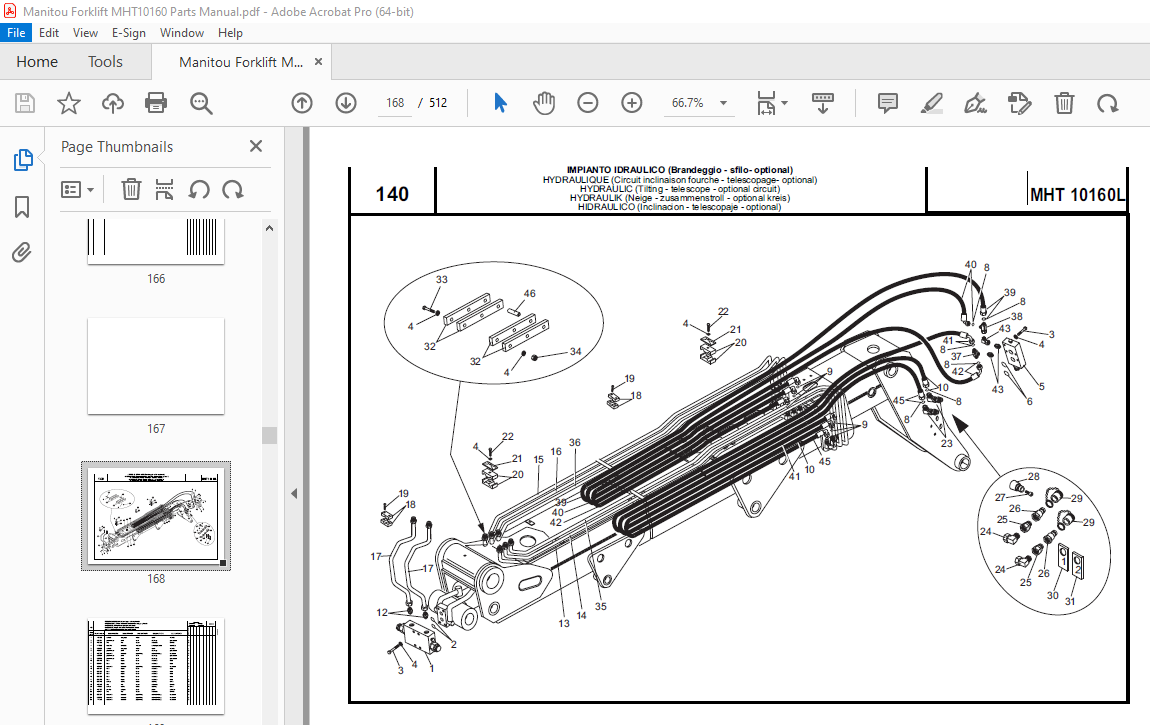Switch to the Tools tab
Screen dimensions: 1150x725
105,62
